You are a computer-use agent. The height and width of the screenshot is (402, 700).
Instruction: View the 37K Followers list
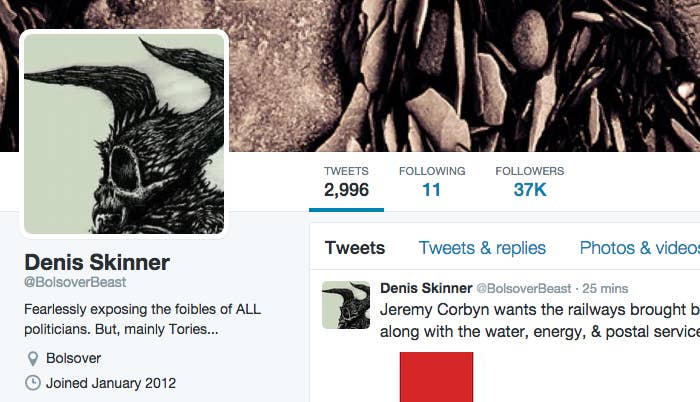(x=529, y=183)
